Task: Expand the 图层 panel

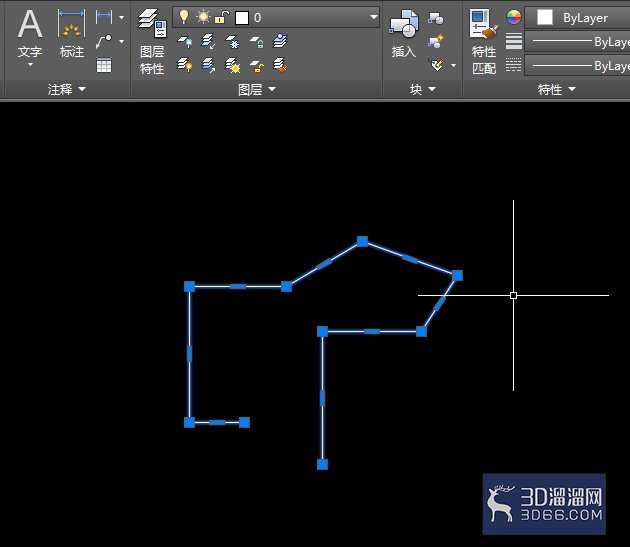Action: [x=257, y=89]
